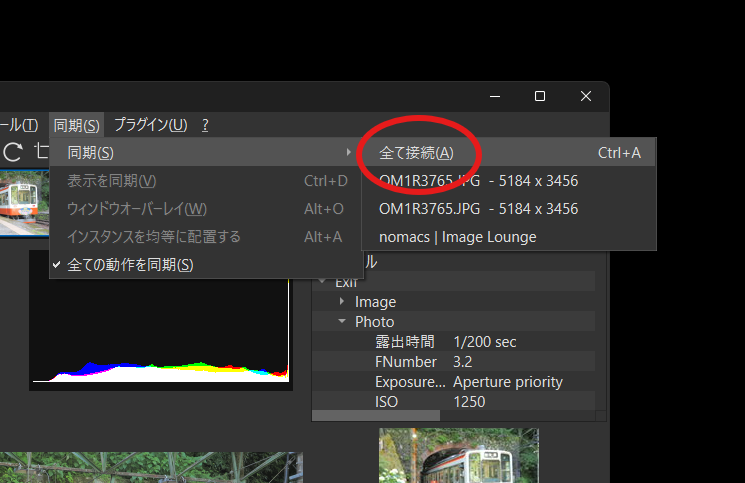Click the rotate clockwise toolbar icon
Screen dimensions: 745x483
pos(13,152)
